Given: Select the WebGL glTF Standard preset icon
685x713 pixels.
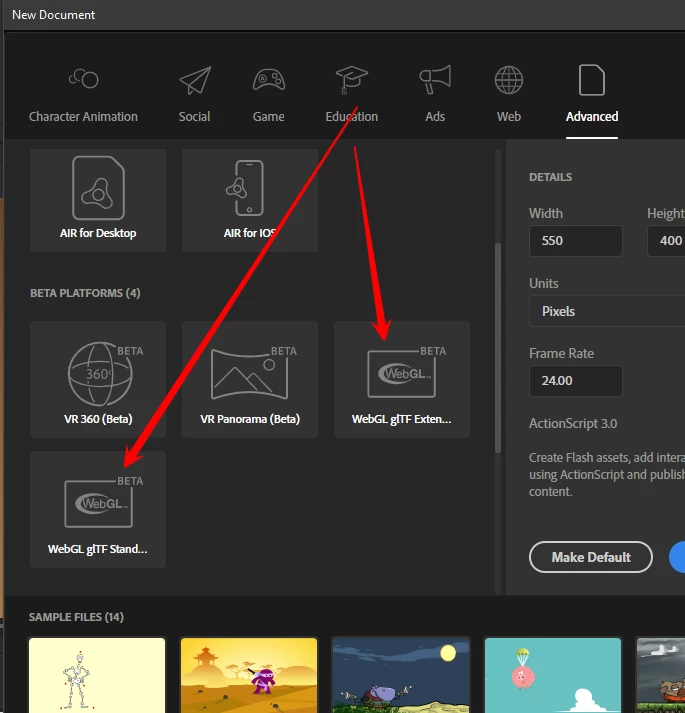Looking at the screenshot, I should (104, 502).
